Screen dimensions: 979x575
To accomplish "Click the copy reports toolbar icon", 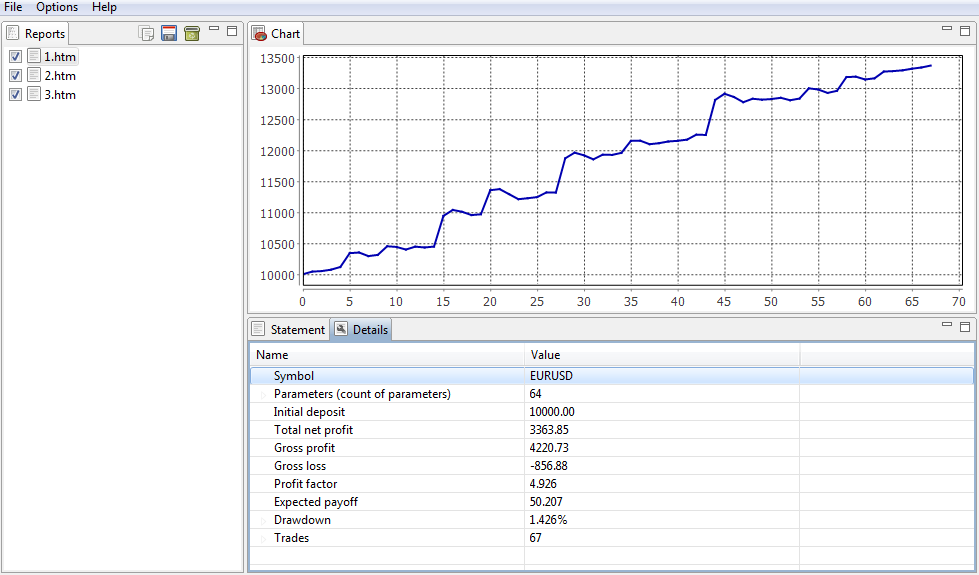I will 146,33.
